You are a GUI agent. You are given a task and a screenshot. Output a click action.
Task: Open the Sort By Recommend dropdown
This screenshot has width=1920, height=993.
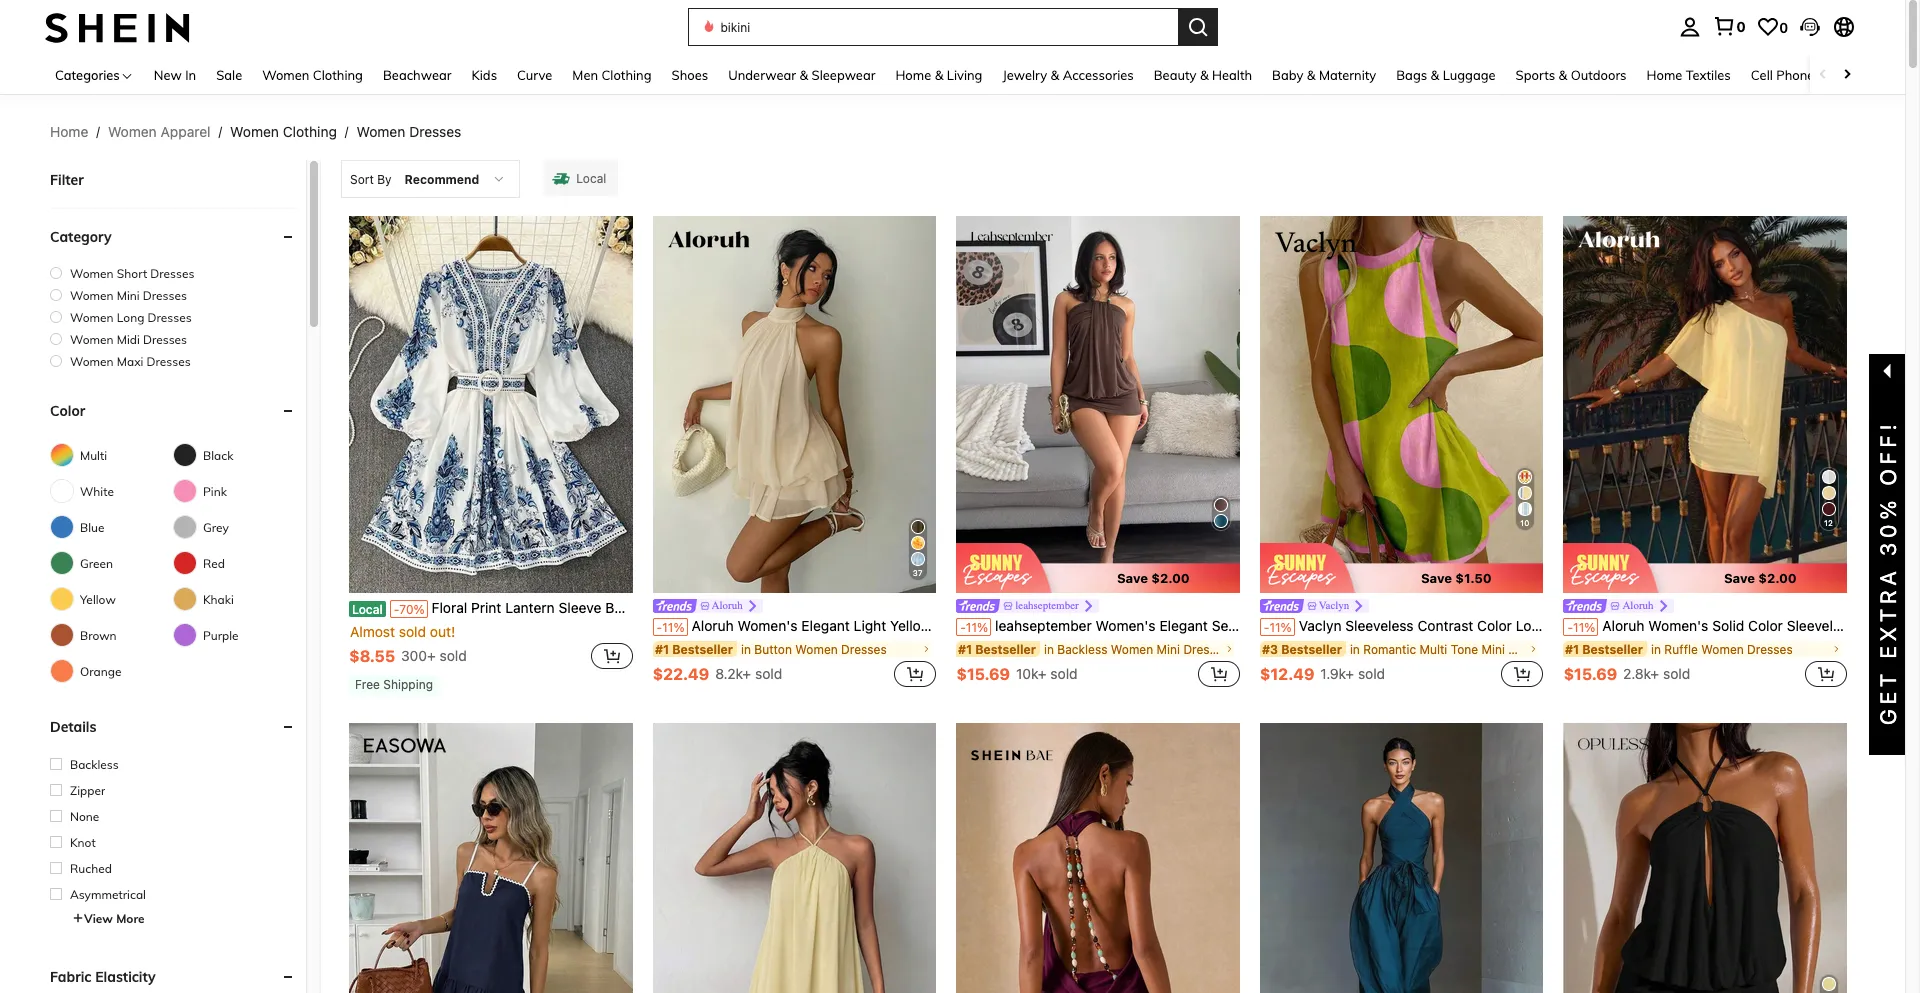[430, 179]
